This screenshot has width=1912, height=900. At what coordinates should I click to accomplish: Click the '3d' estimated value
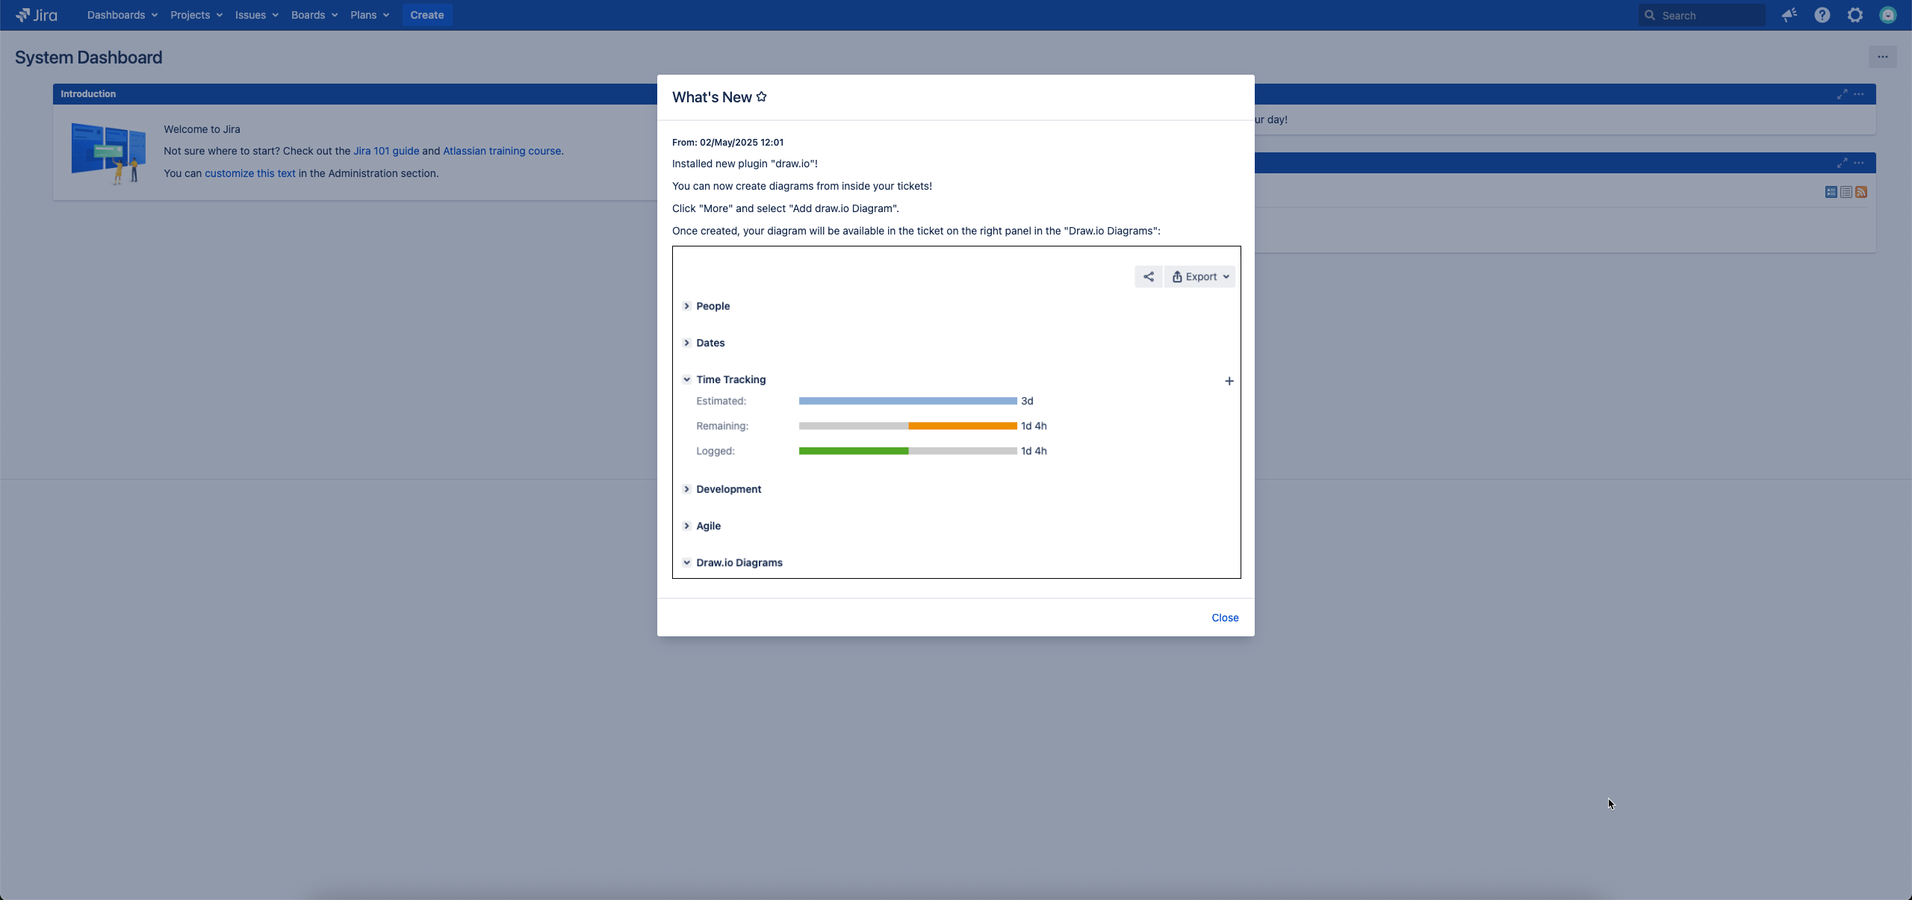(x=1027, y=401)
